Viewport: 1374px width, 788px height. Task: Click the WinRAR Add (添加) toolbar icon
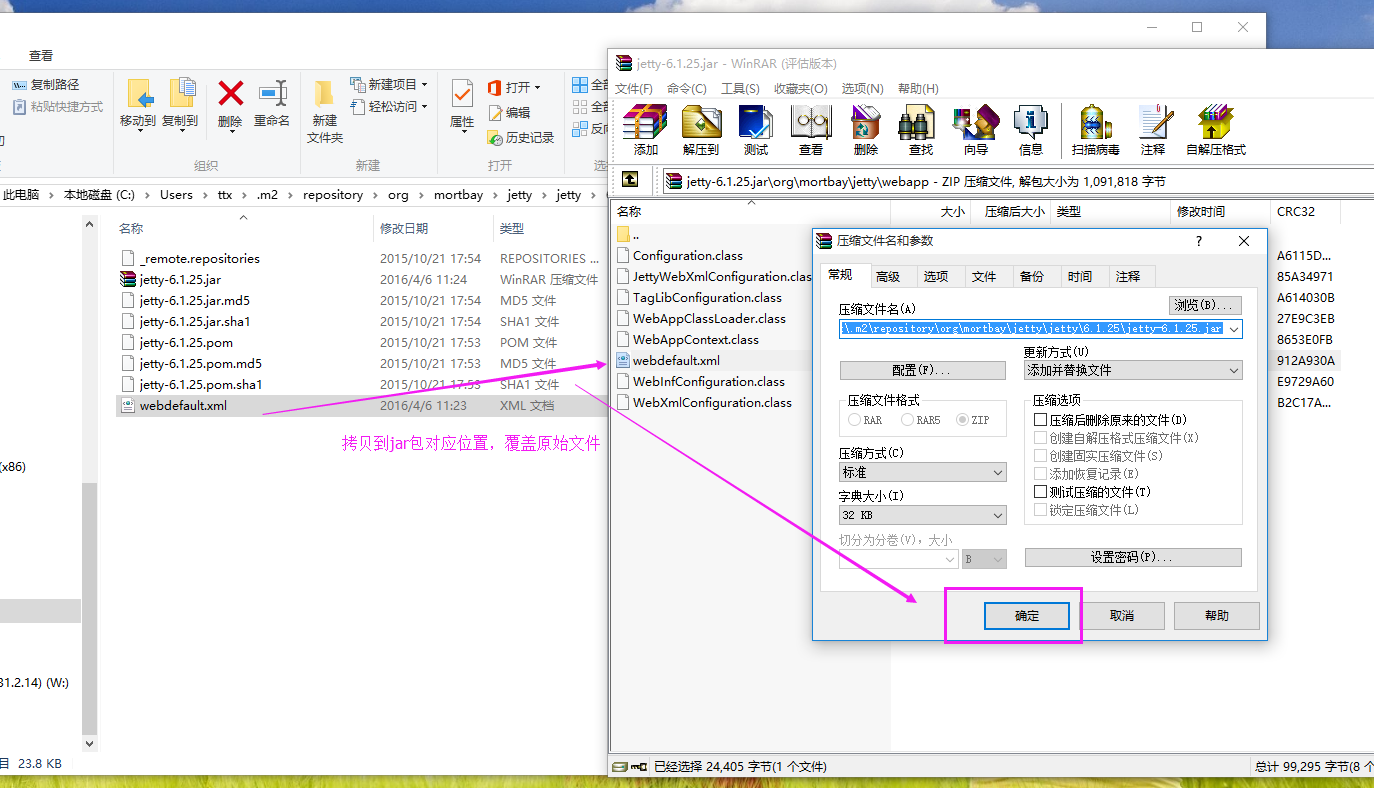(645, 123)
